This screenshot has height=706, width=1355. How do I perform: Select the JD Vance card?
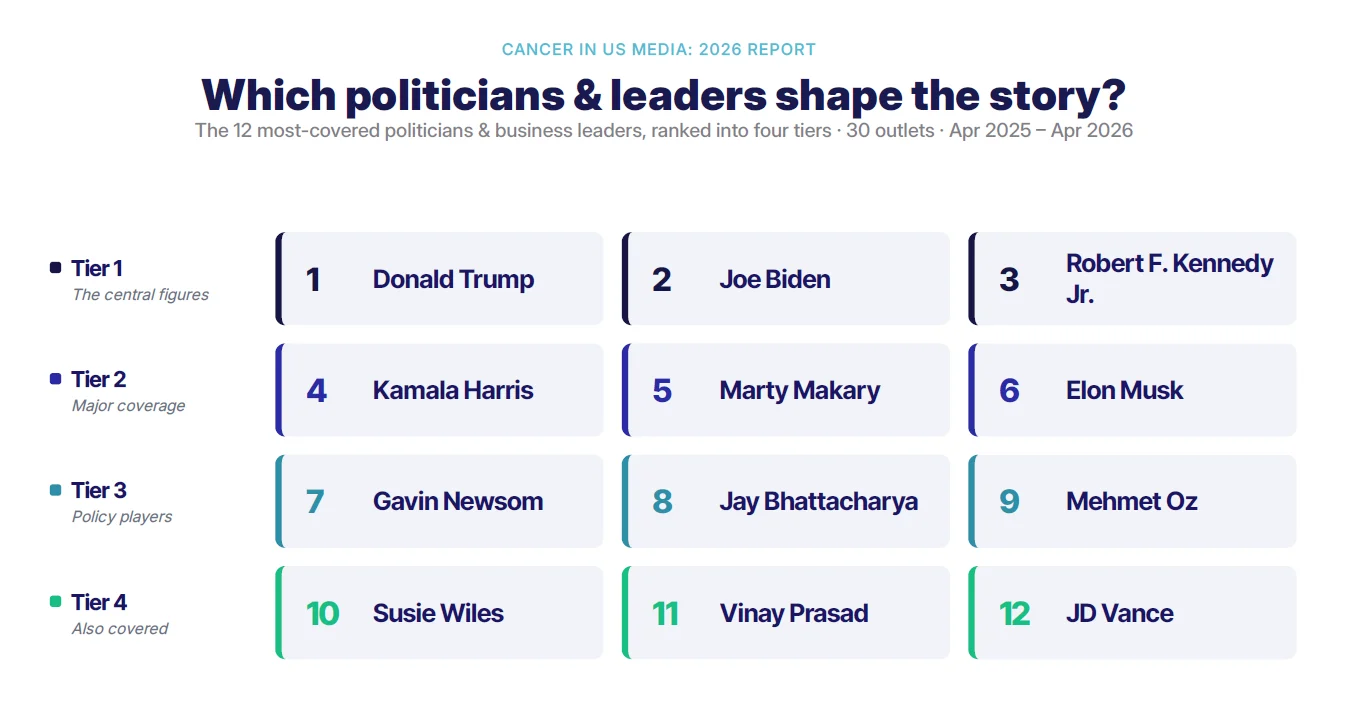(1132, 613)
